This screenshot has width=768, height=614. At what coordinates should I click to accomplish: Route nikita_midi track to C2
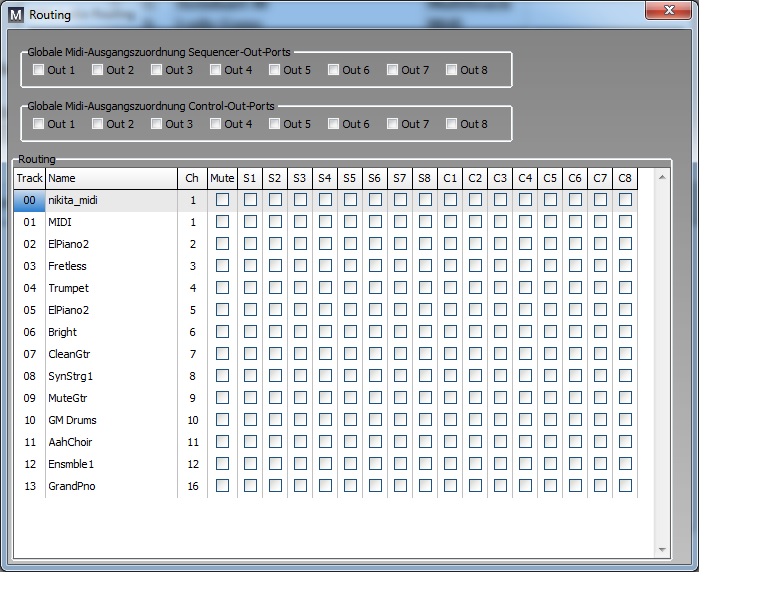coord(475,200)
